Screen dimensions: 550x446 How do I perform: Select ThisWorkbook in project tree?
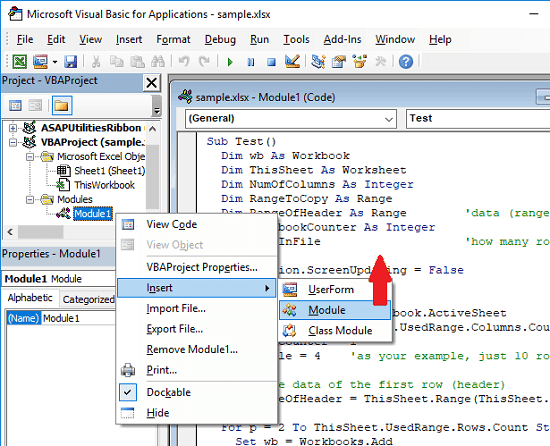(x=104, y=185)
